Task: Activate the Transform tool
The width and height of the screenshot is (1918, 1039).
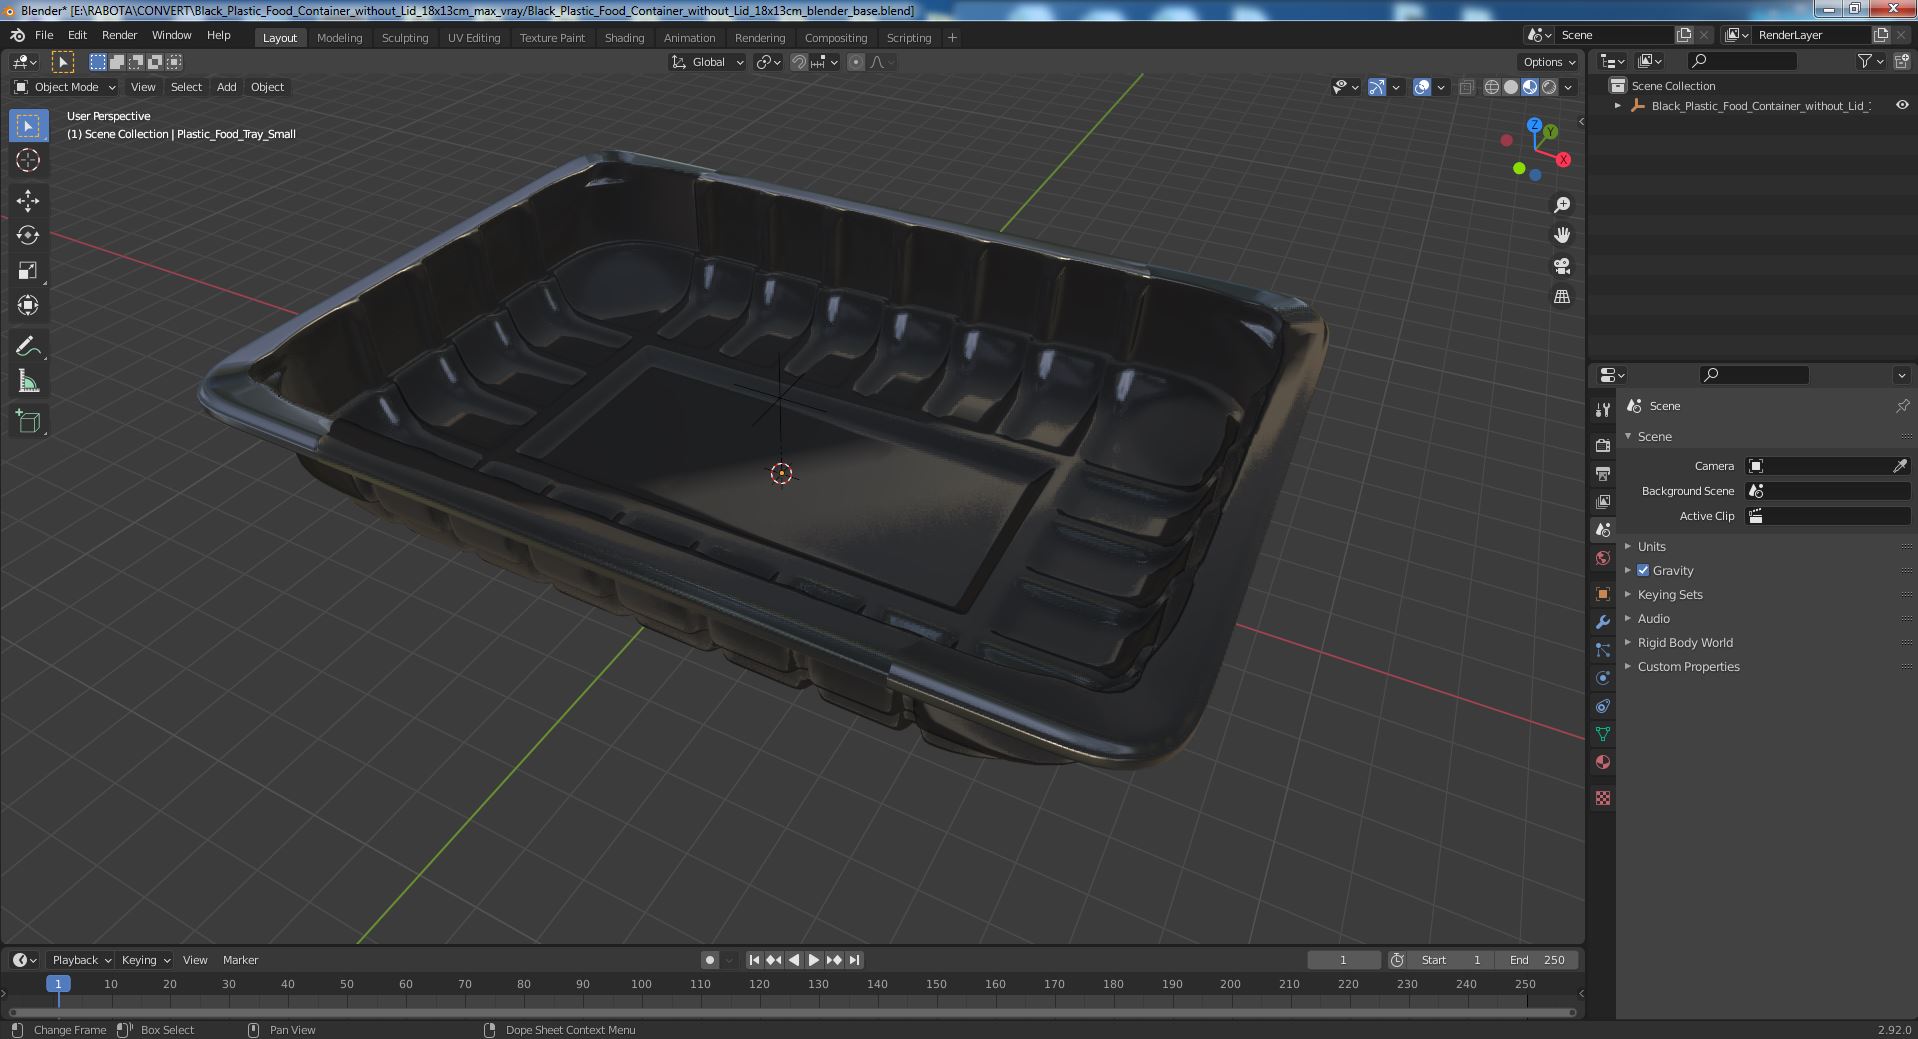Action: click(28, 306)
